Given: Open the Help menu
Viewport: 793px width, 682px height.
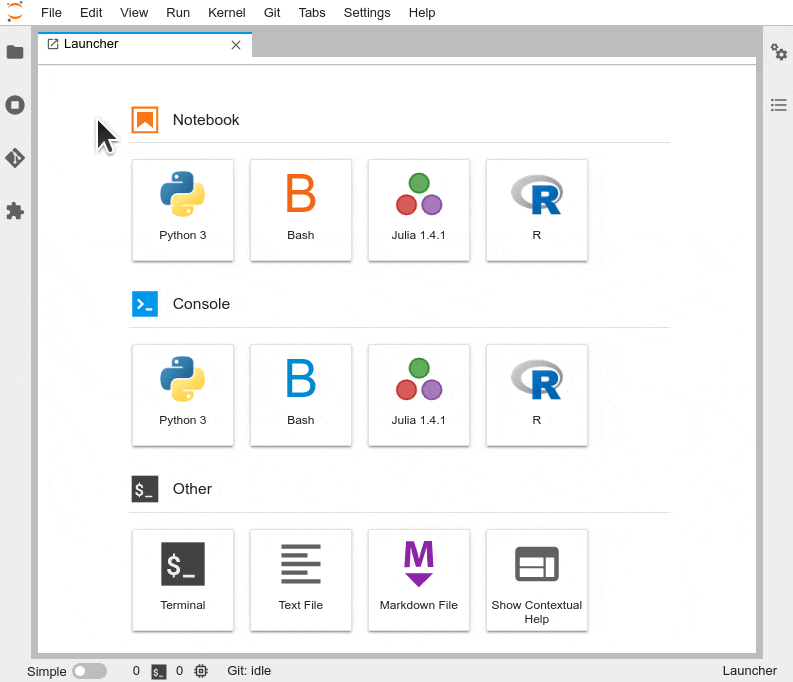Looking at the screenshot, I should point(422,13).
